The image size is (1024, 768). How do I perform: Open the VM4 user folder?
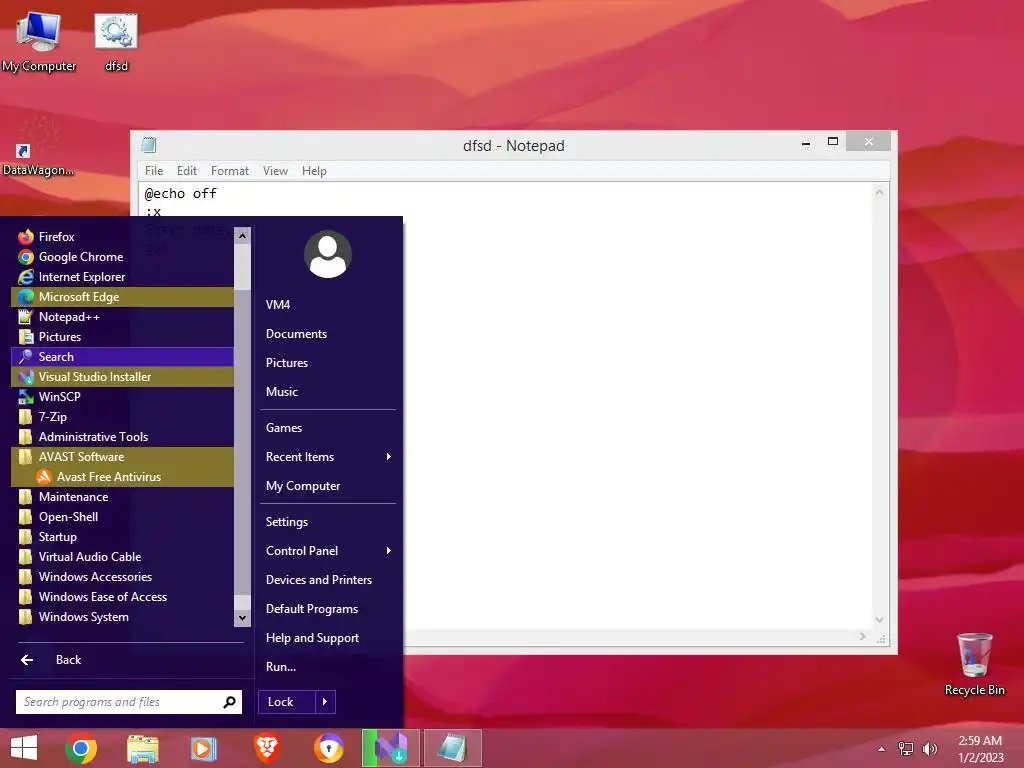[328, 305]
